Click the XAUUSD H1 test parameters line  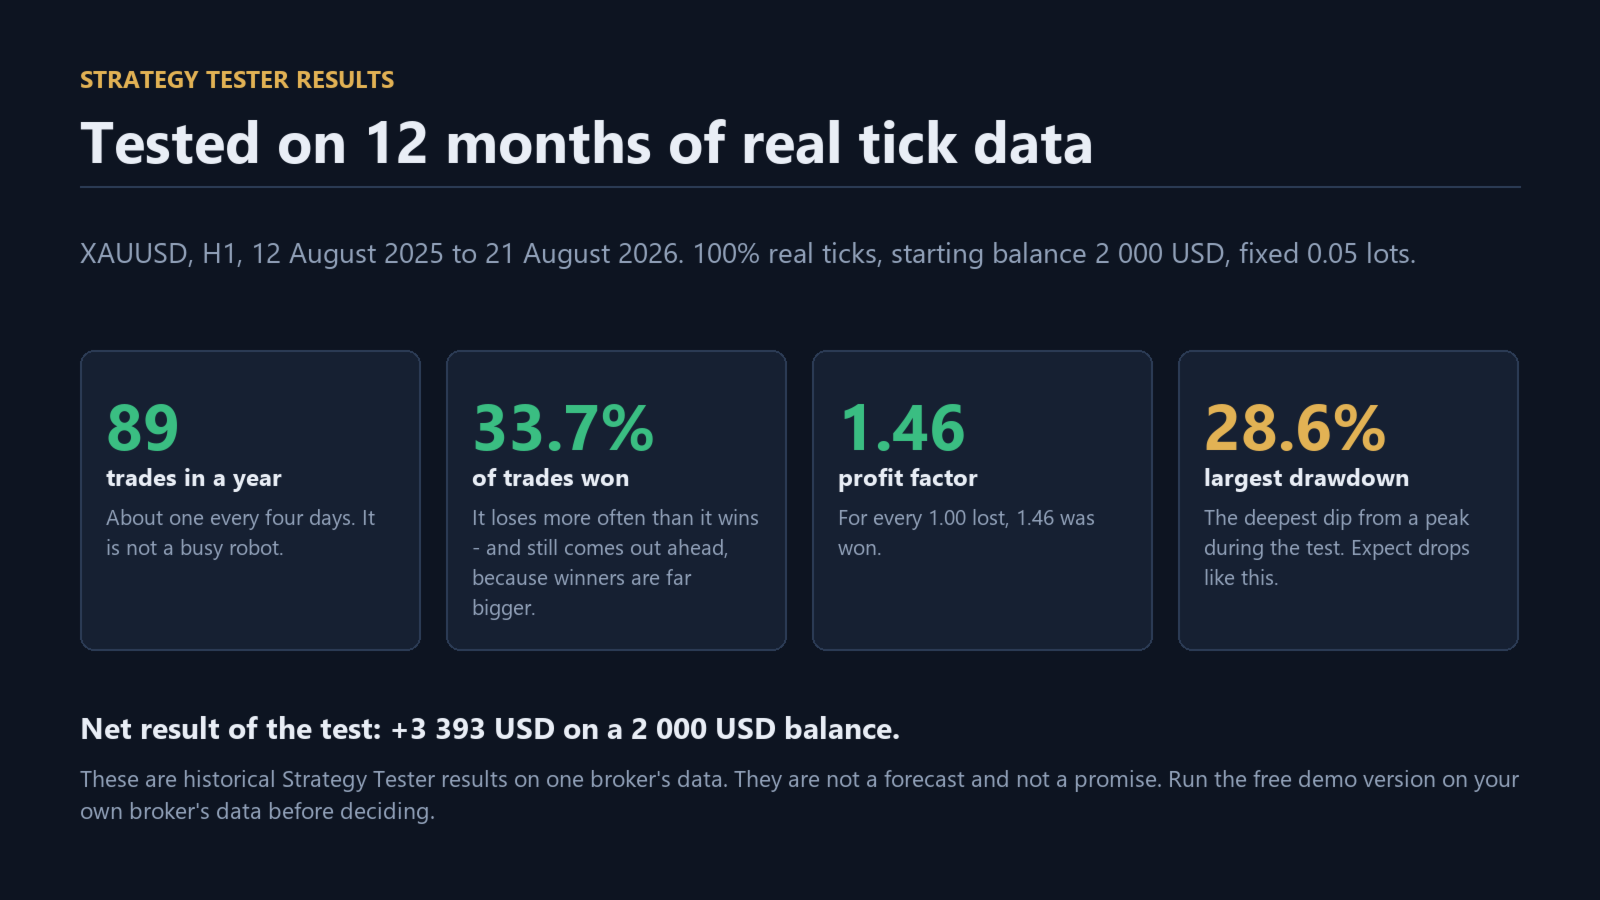click(x=748, y=254)
